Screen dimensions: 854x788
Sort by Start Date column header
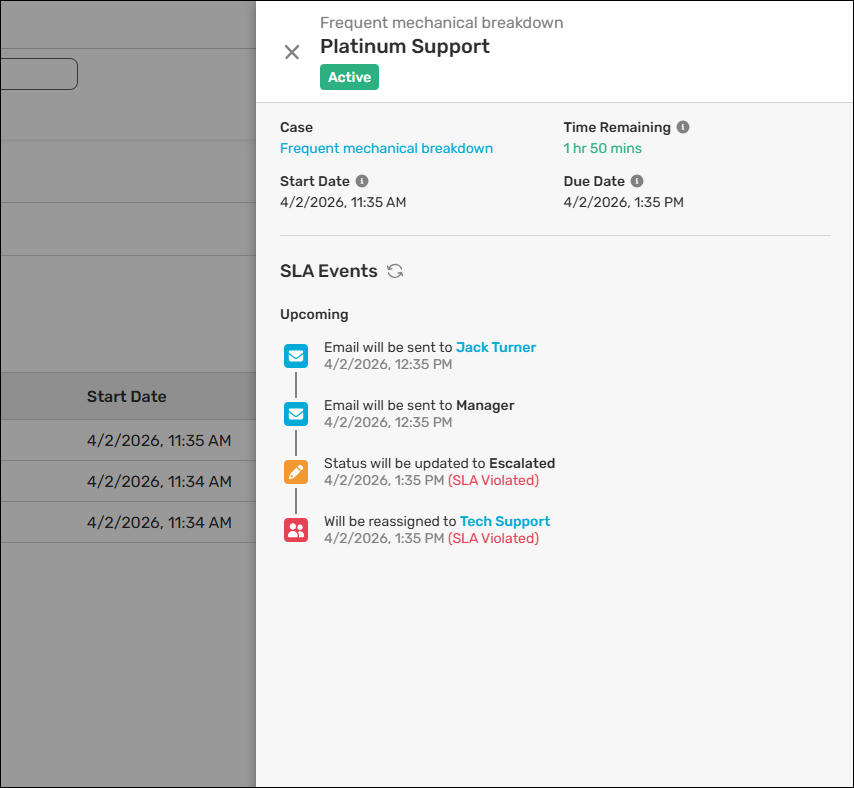click(127, 397)
